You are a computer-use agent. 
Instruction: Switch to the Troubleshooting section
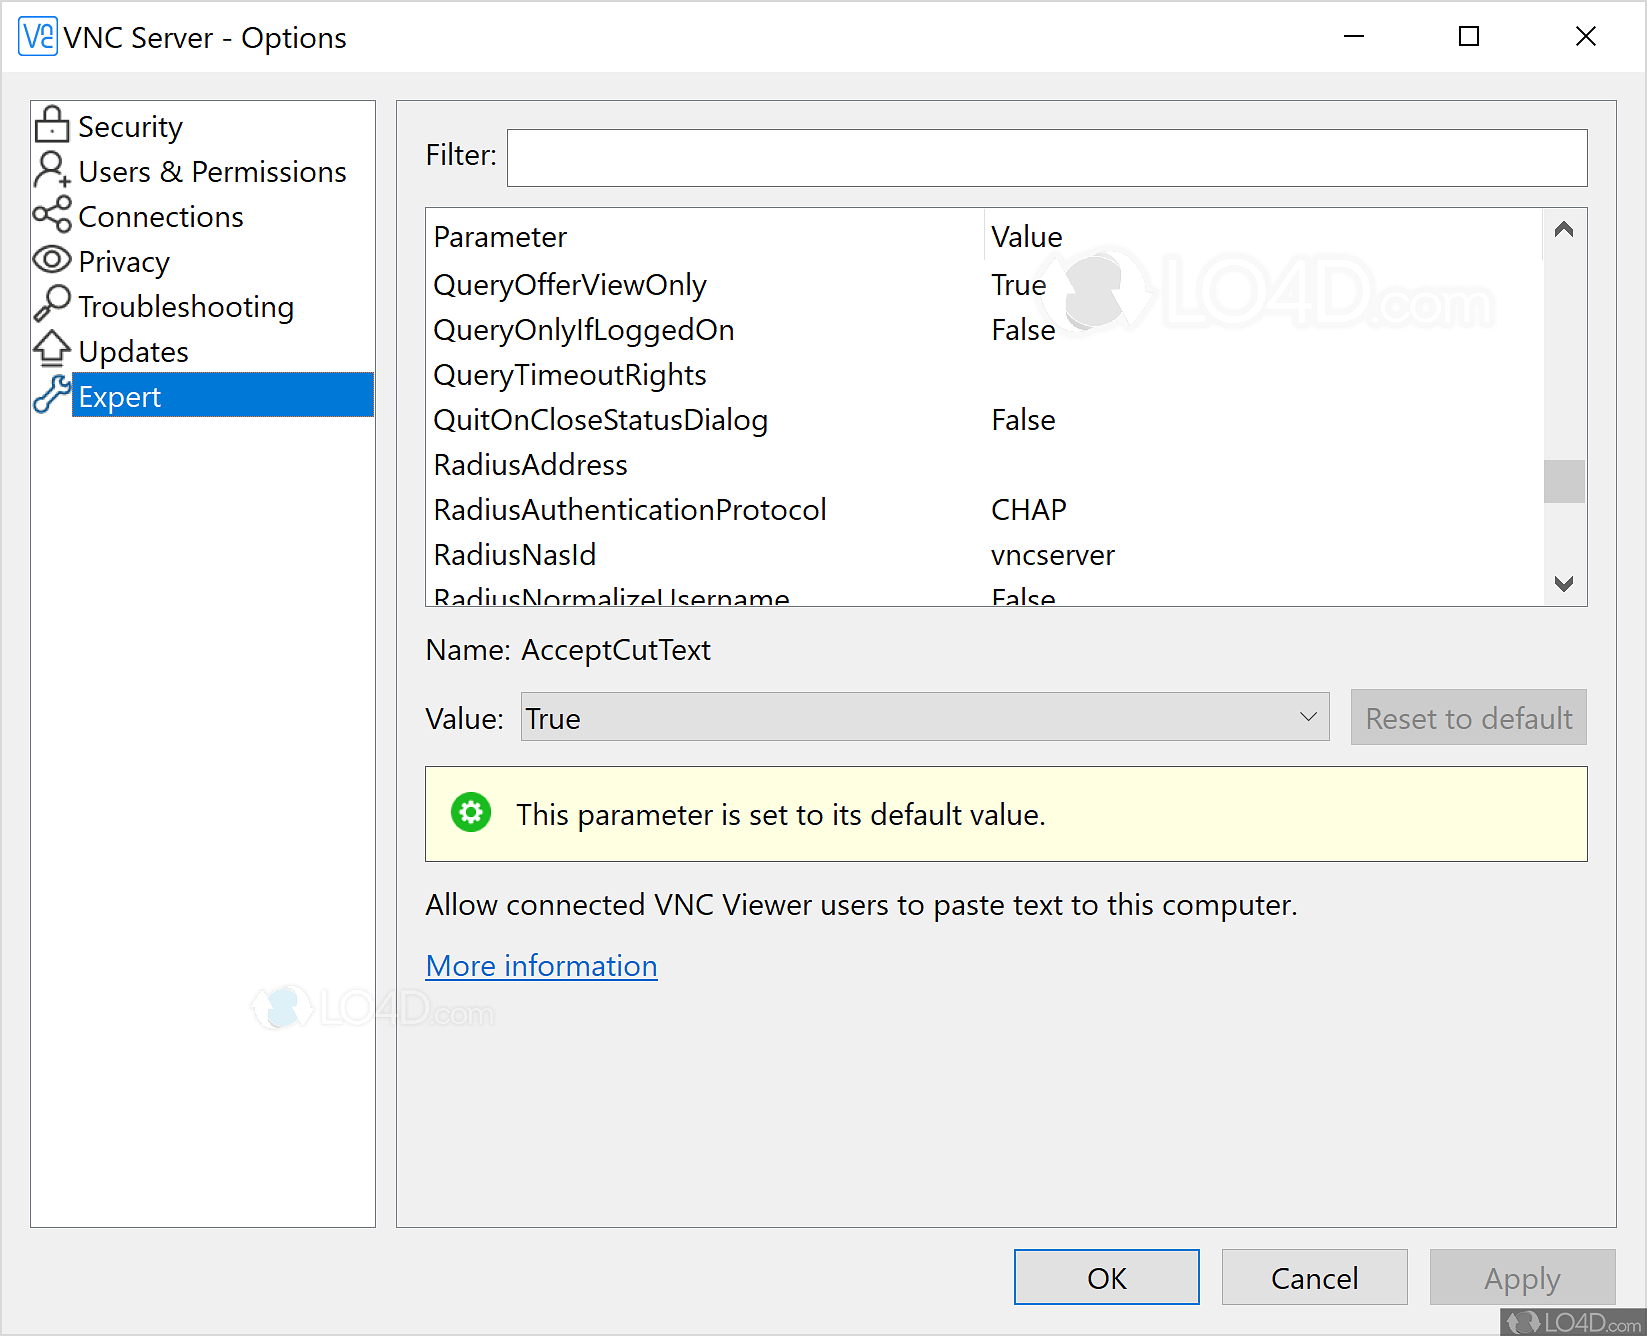coord(186,307)
